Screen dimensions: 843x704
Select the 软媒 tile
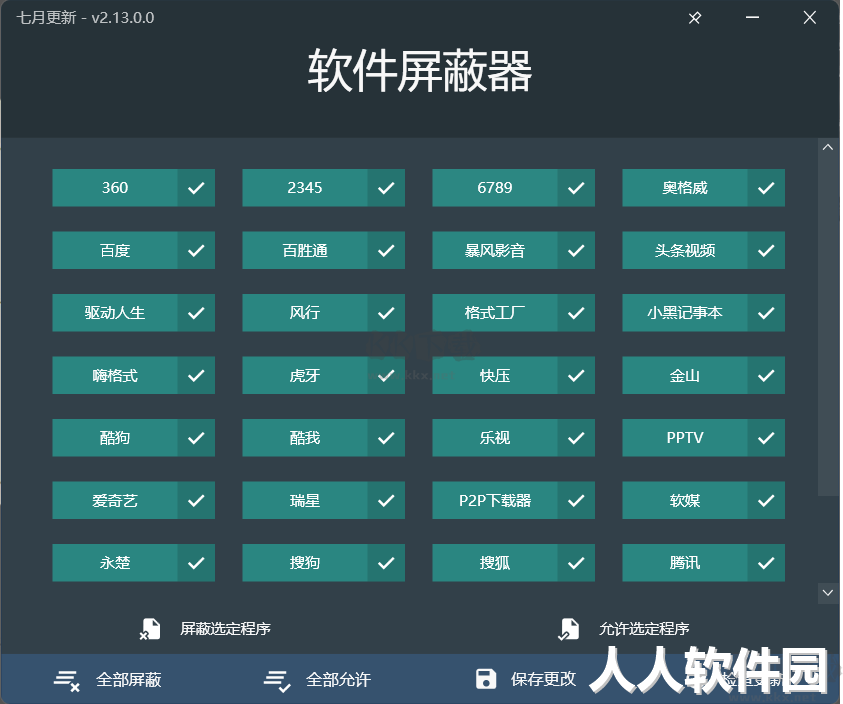(x=704, y=501)
